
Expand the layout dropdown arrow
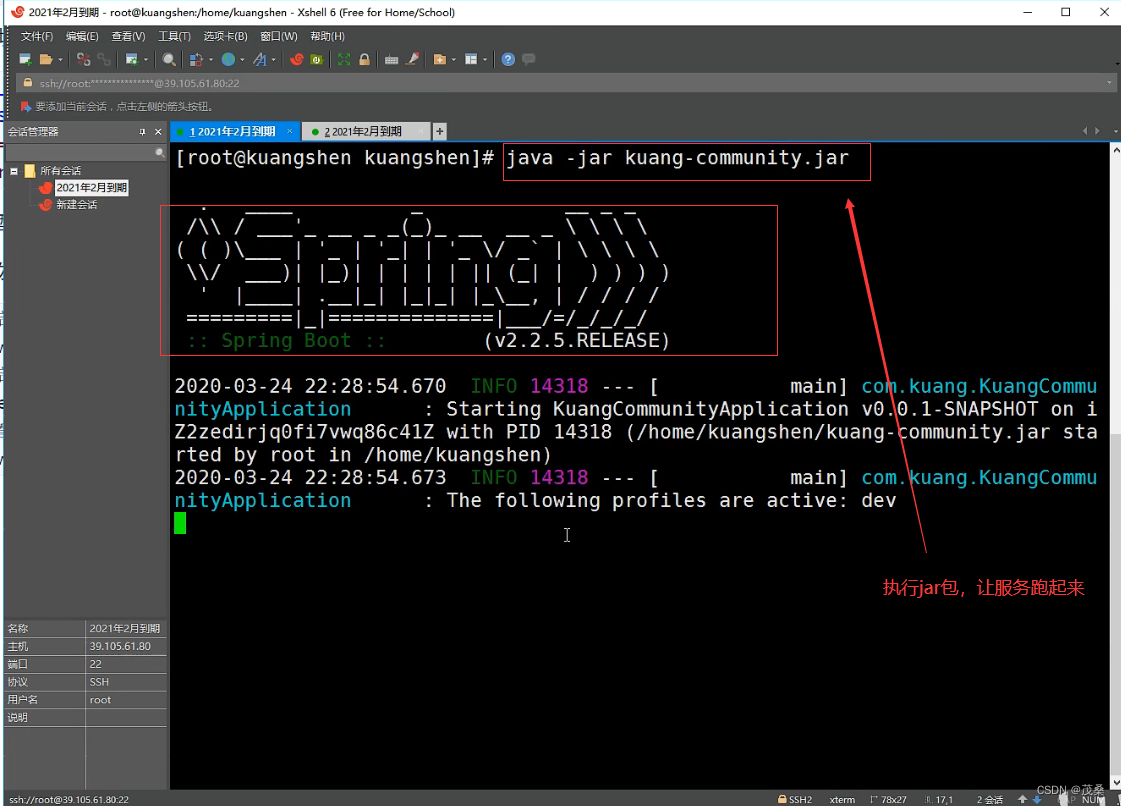(x=485, y=59)
